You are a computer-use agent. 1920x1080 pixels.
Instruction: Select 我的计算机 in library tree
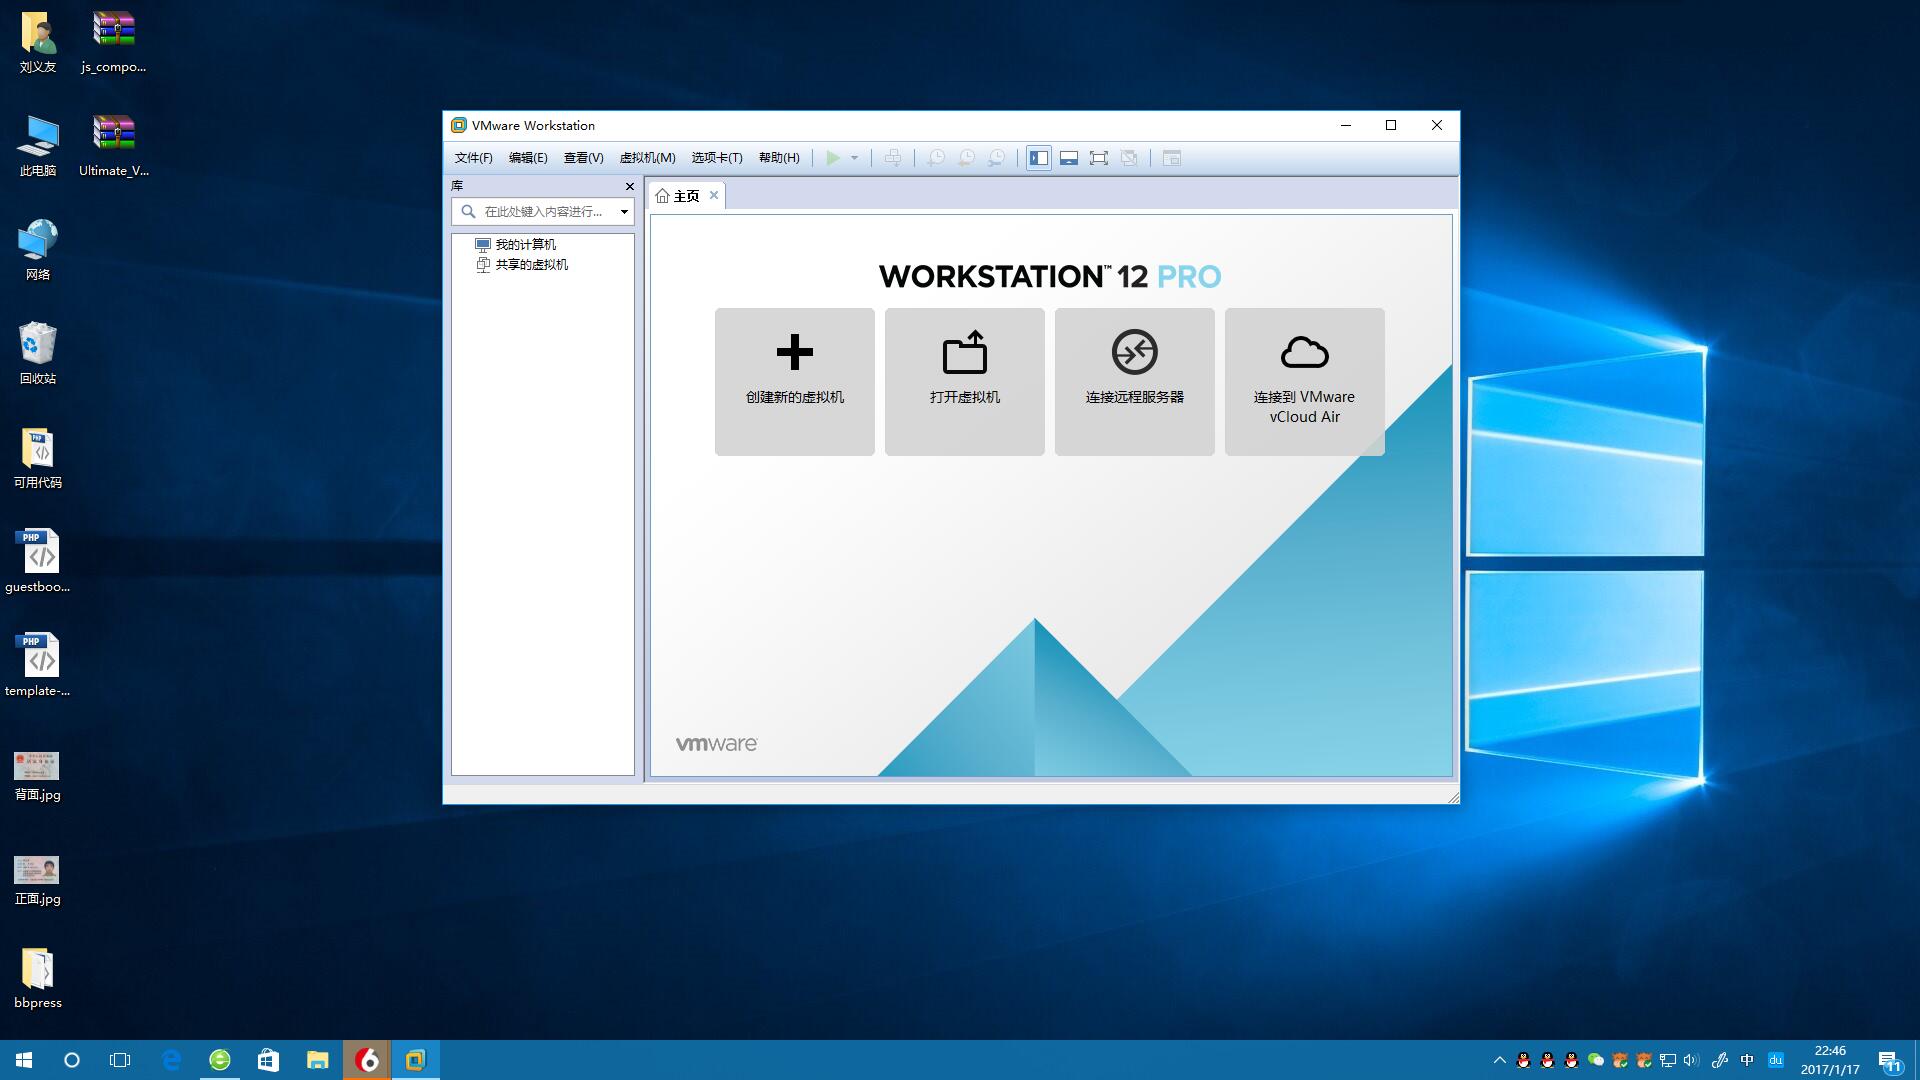click(x=525, y=245)
